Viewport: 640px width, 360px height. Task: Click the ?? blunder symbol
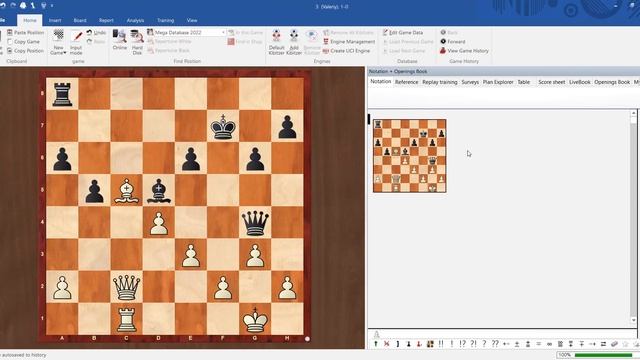[495, 344]
